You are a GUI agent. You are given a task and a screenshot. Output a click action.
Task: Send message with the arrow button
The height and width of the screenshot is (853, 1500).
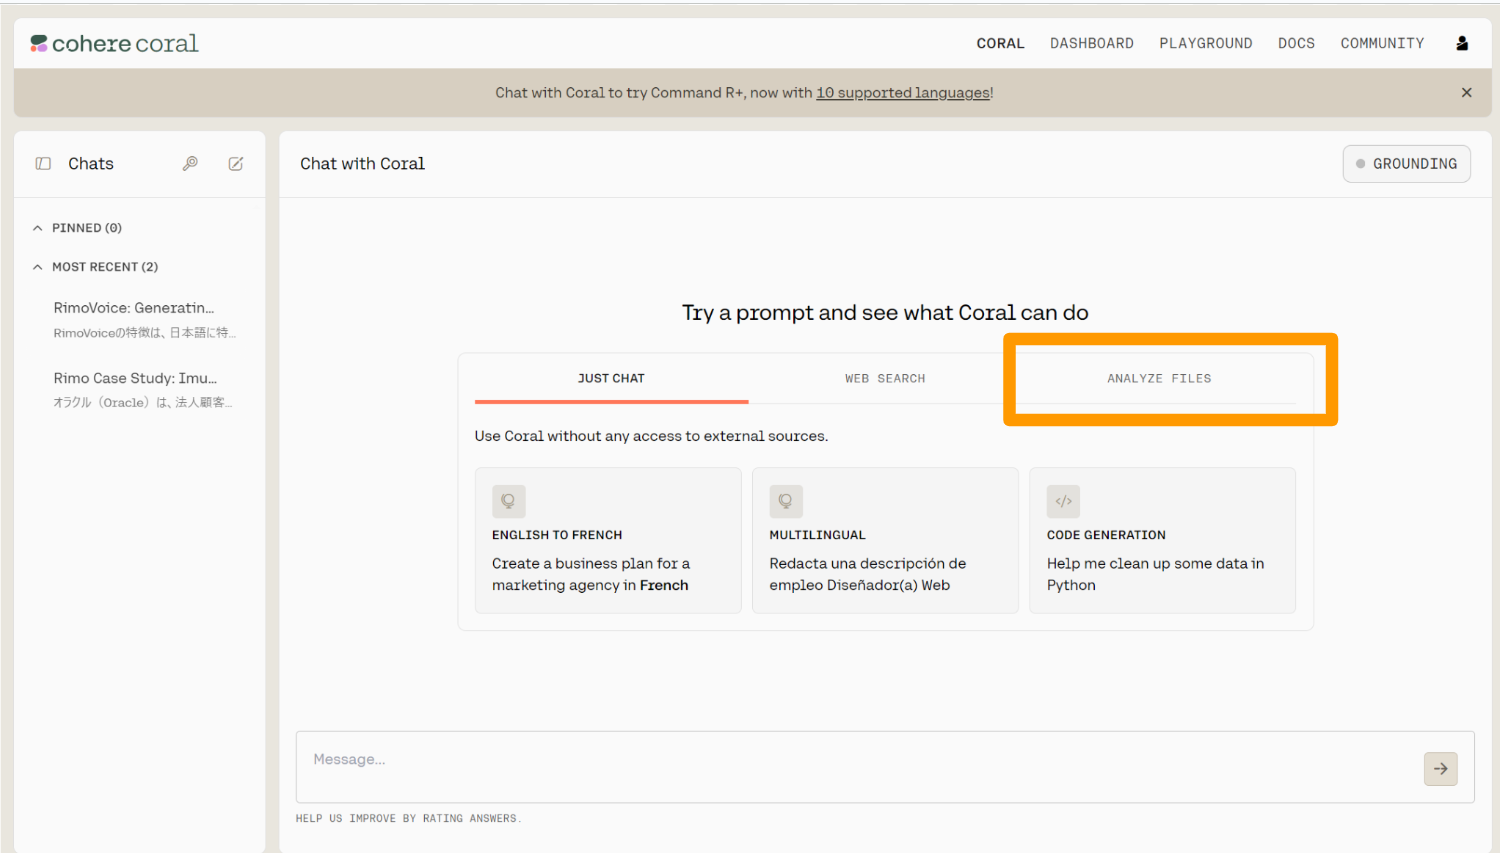point(1440,769)
